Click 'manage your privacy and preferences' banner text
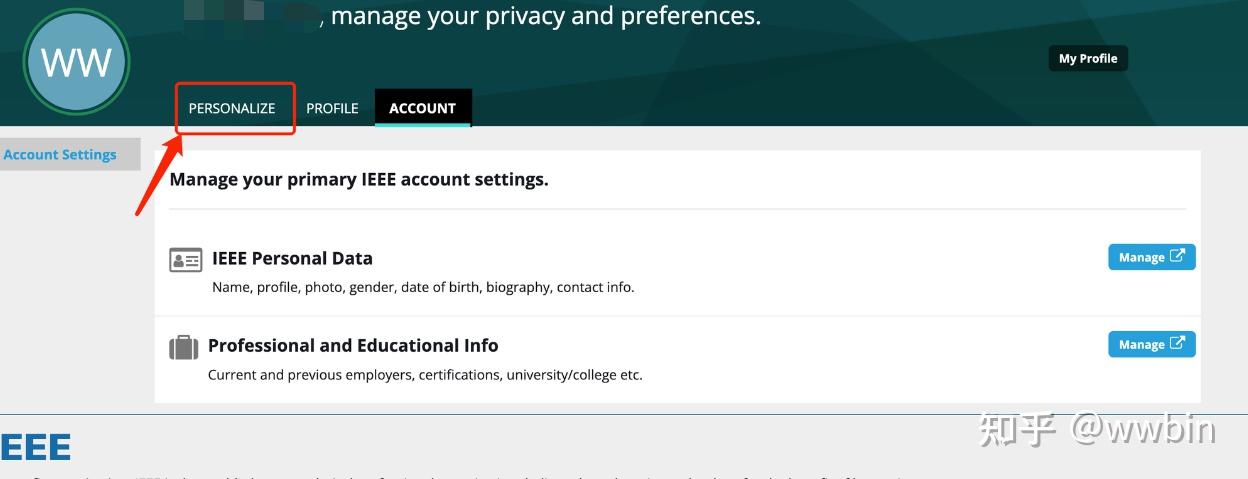Image resolution: width=1248 pixels, height=479 pixels. pos(545,16)
